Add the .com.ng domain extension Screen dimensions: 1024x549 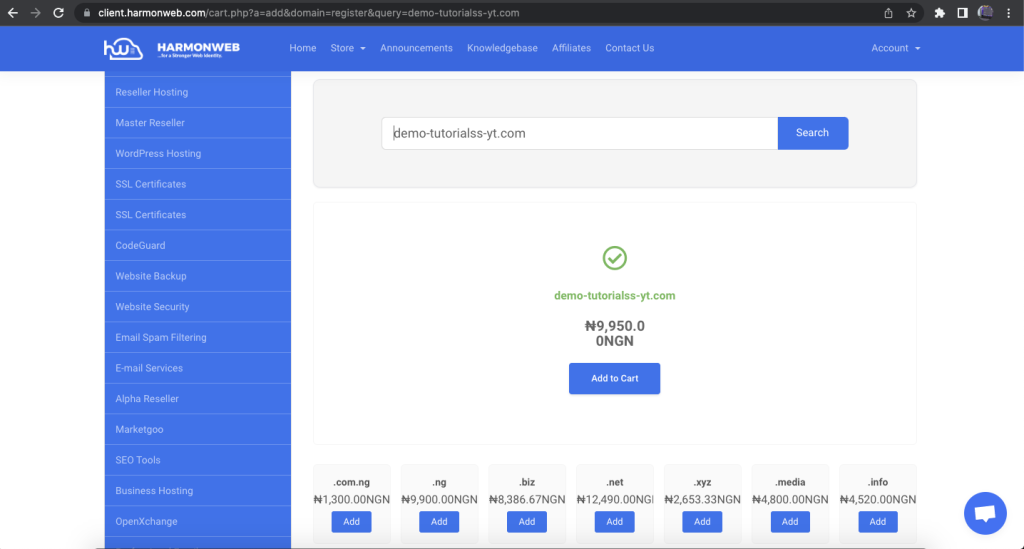coord(351,521)
